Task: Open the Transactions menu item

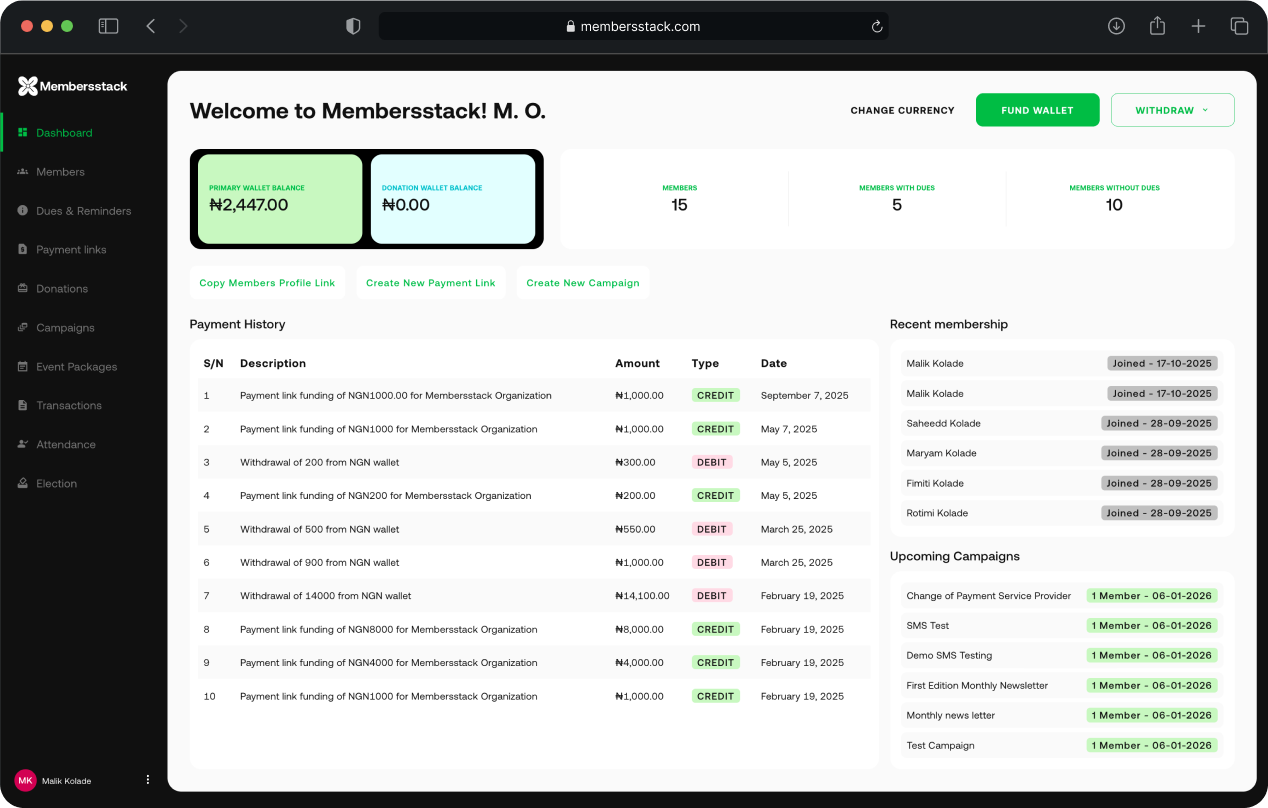Action: [69, 406]
